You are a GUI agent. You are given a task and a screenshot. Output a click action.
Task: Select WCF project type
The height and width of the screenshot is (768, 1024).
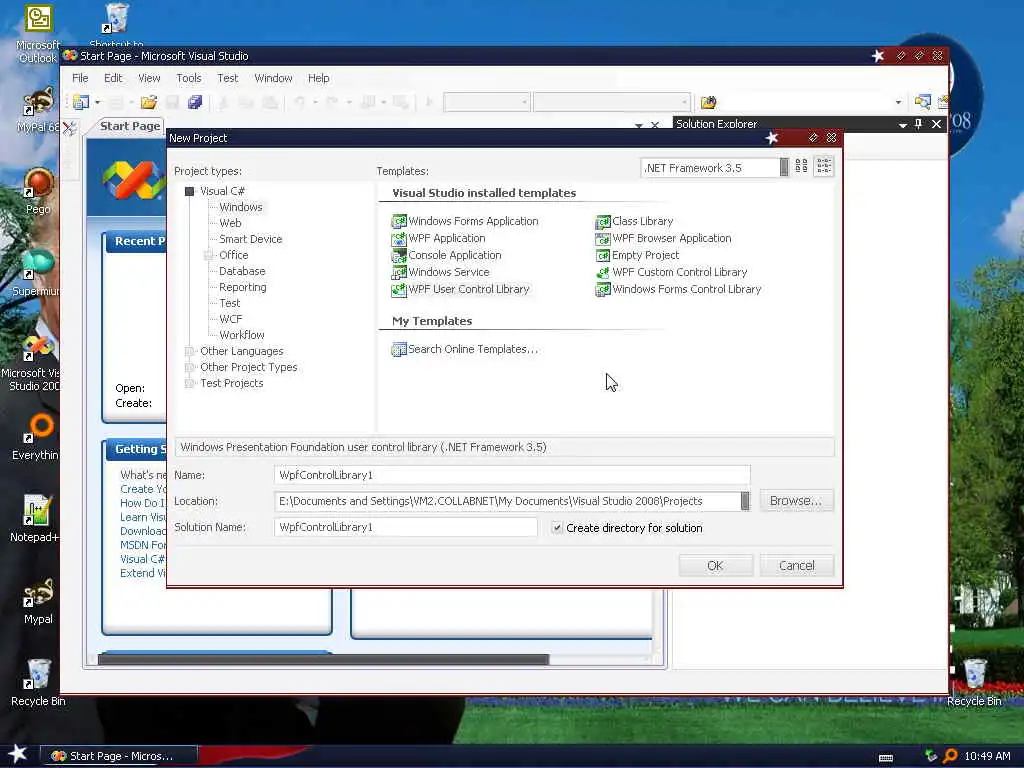231,319
